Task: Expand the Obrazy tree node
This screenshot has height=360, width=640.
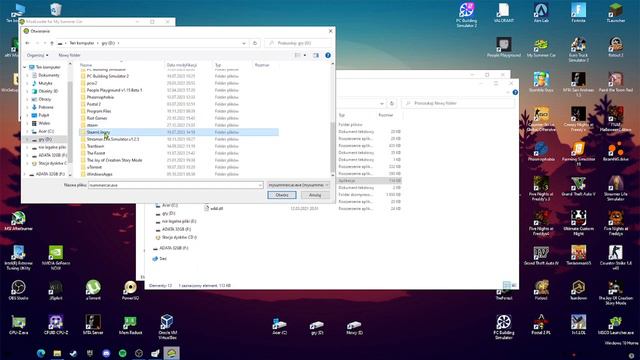Action: point(27,99)
